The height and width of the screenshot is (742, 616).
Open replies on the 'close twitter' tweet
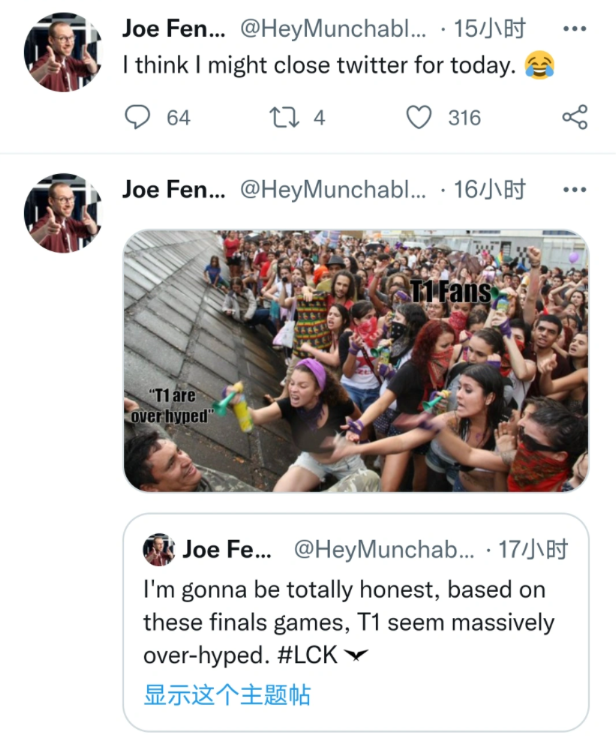(x=137, y=118)
